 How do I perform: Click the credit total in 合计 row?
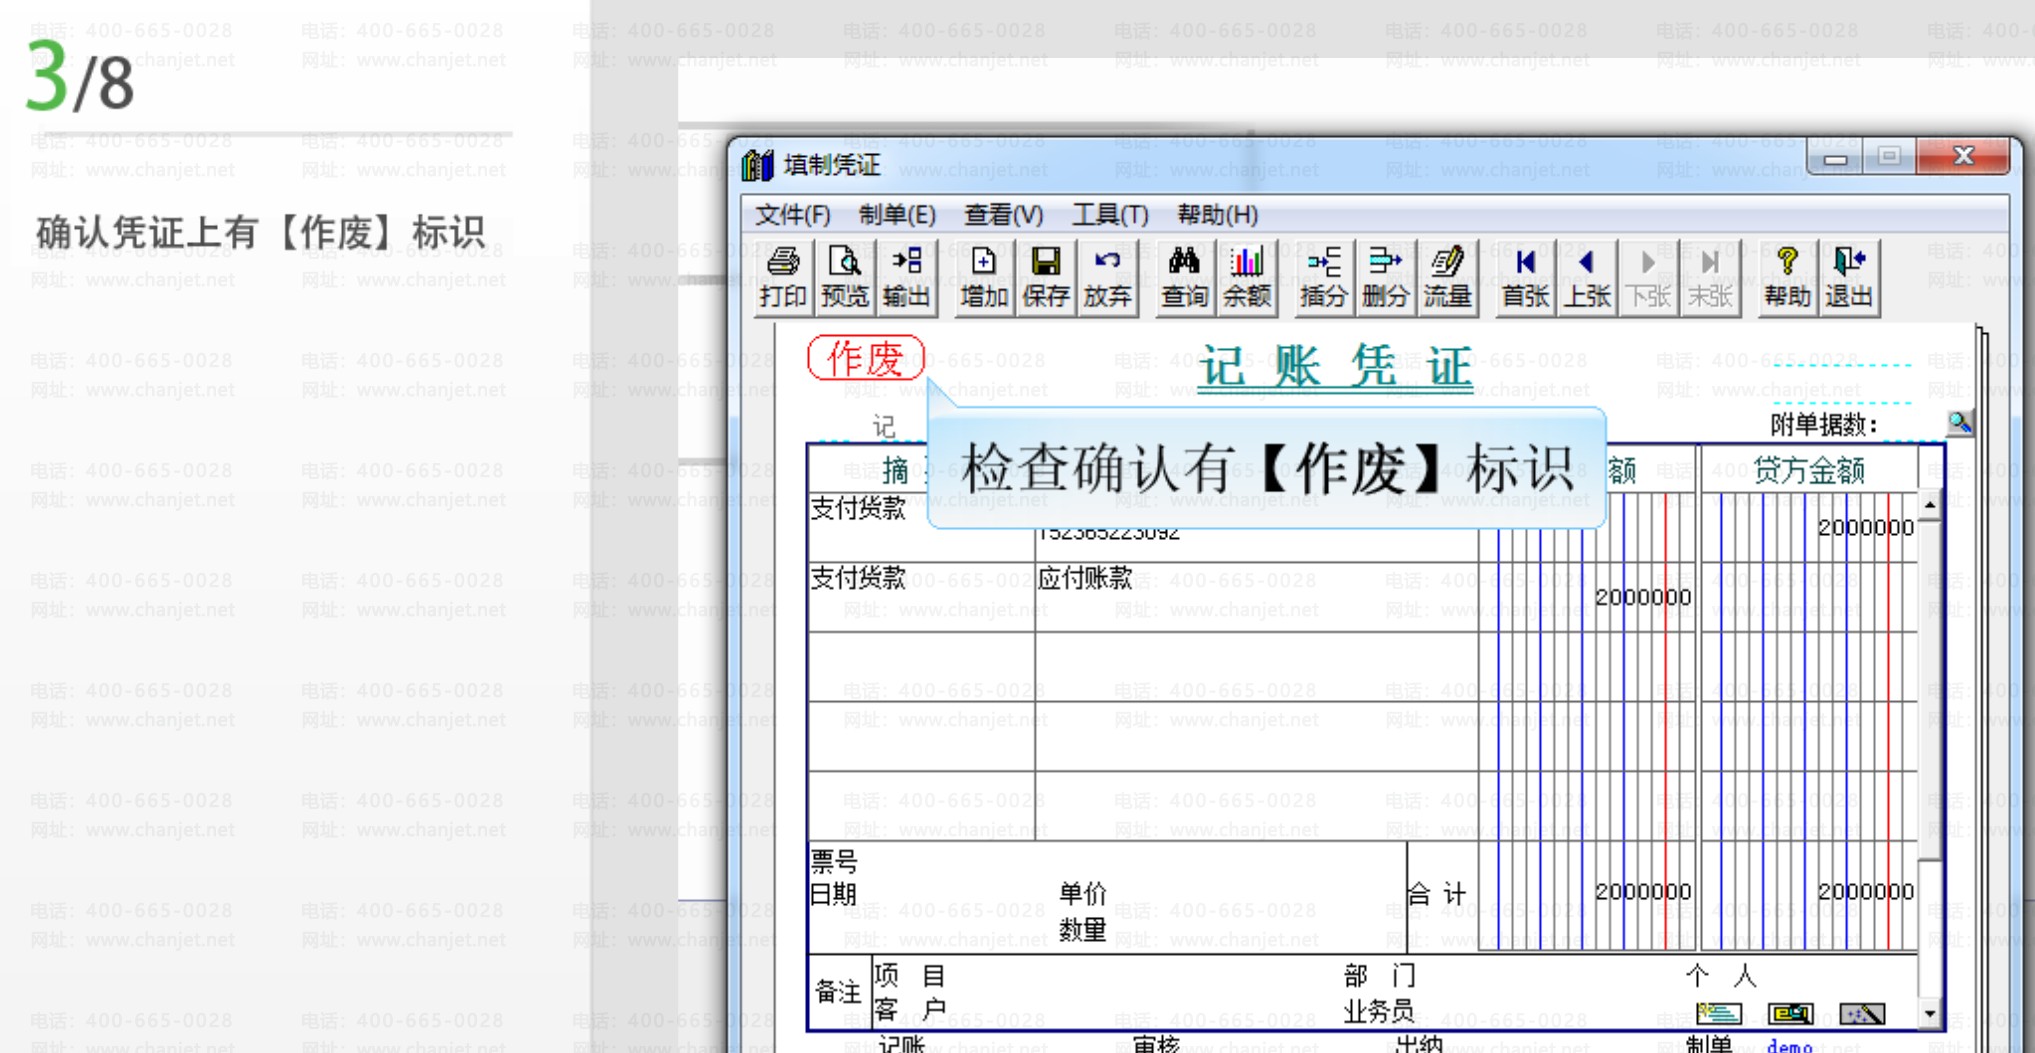[x=1865, y=891]
